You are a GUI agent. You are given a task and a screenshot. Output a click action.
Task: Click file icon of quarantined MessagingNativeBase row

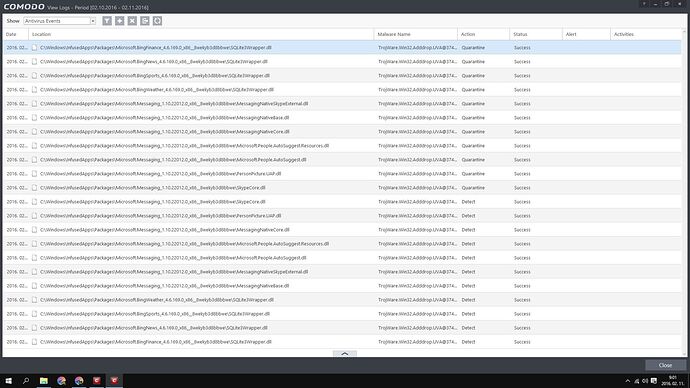pos(34,118)
